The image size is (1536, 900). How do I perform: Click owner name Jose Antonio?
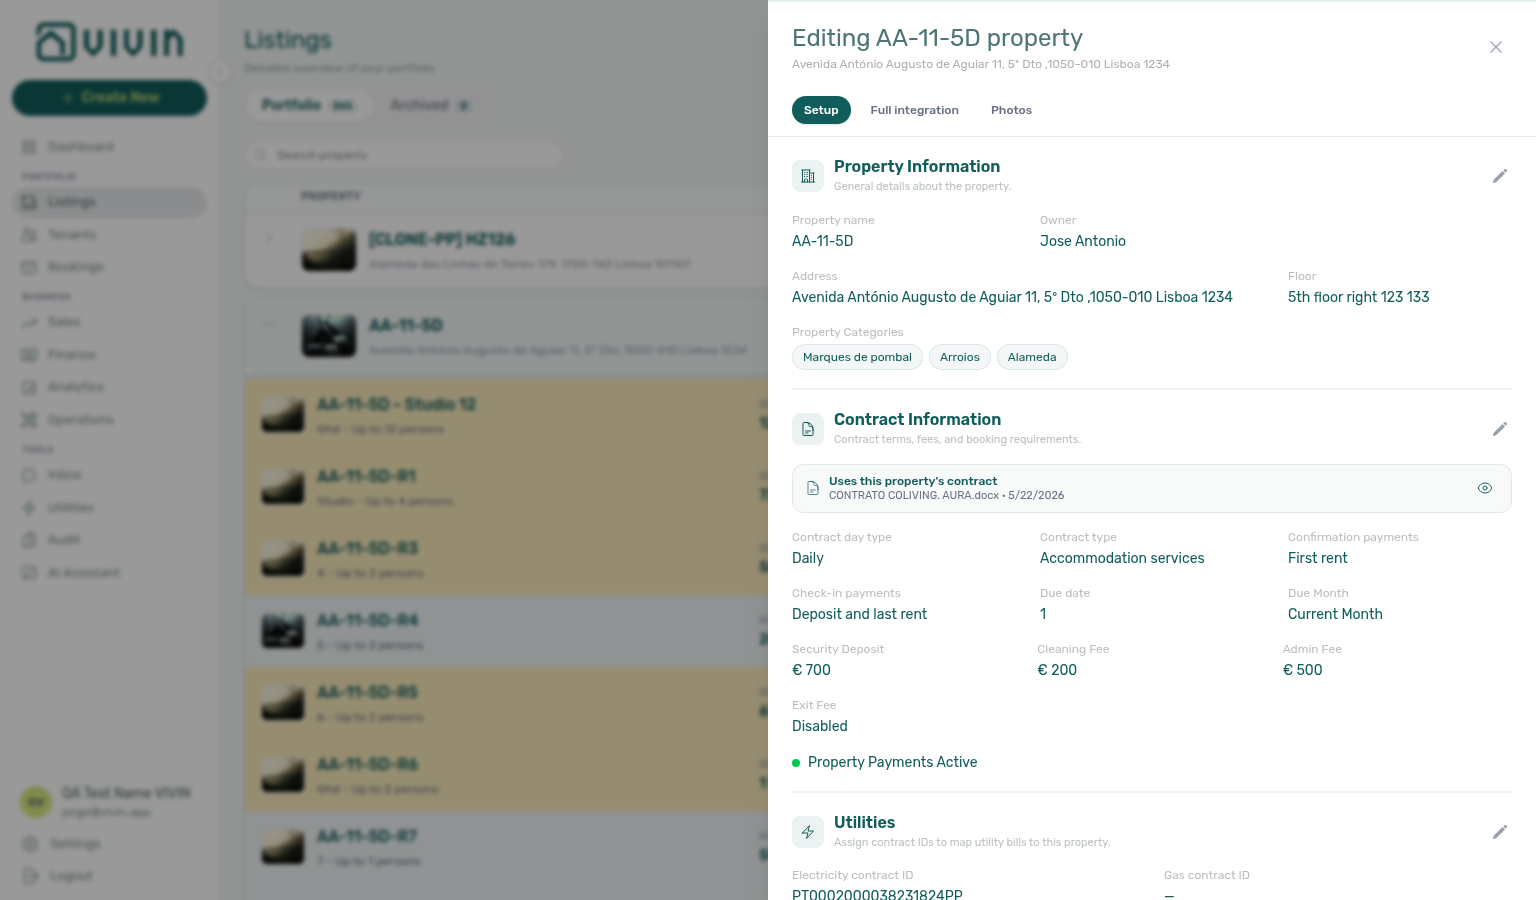click(1083, 241)
